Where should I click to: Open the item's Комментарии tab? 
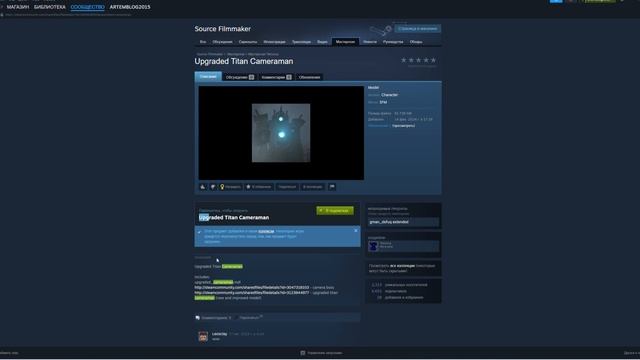pos(276,77)
